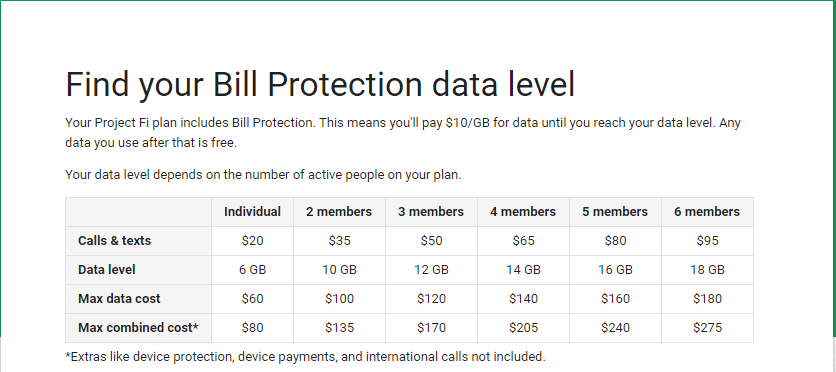This screenshot has height=372, width=836.
Task: Click the $80 Individual max combined cell
Action: coord(252,328)
